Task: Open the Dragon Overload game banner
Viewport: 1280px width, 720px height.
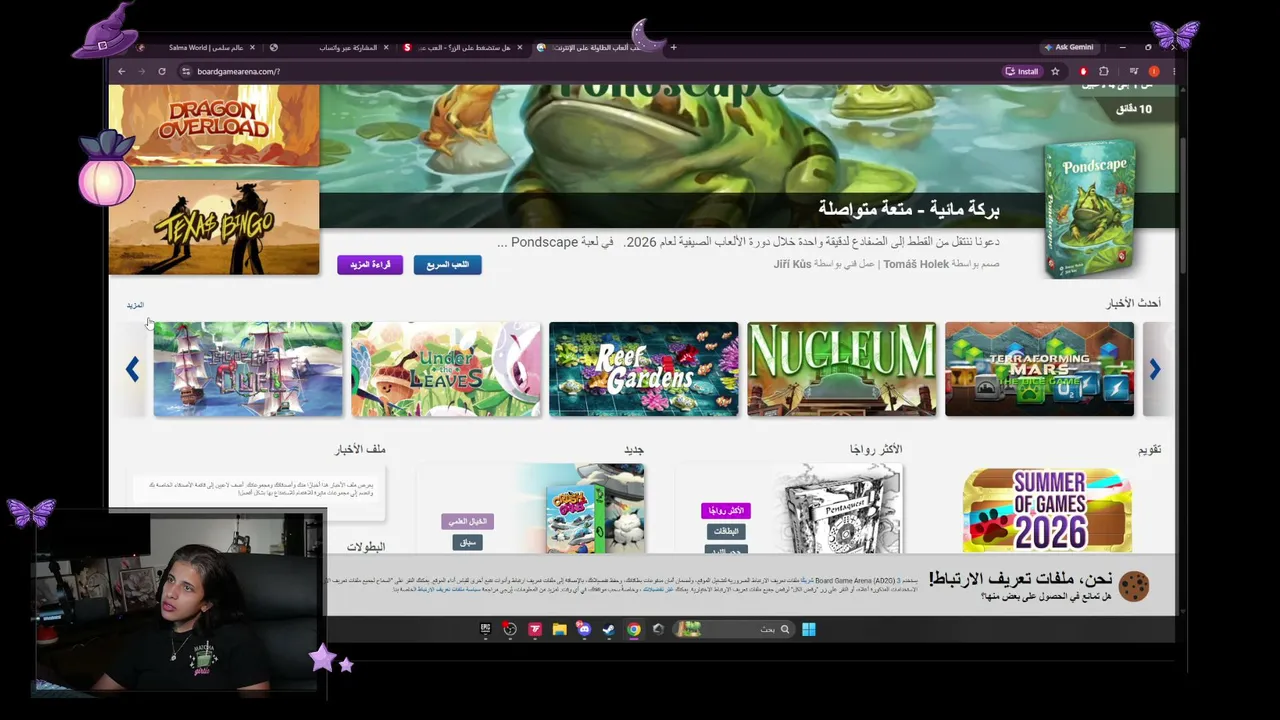Action: click(x=214, y=125)
